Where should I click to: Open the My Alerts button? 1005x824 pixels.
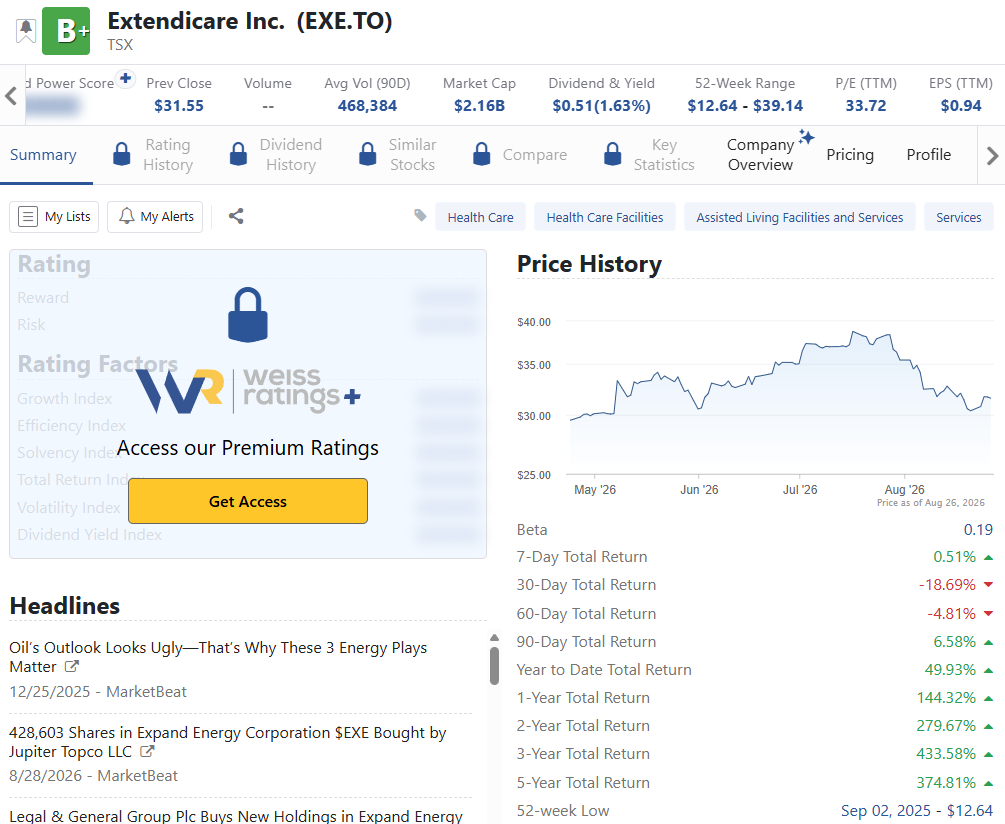tap(155, 217)
